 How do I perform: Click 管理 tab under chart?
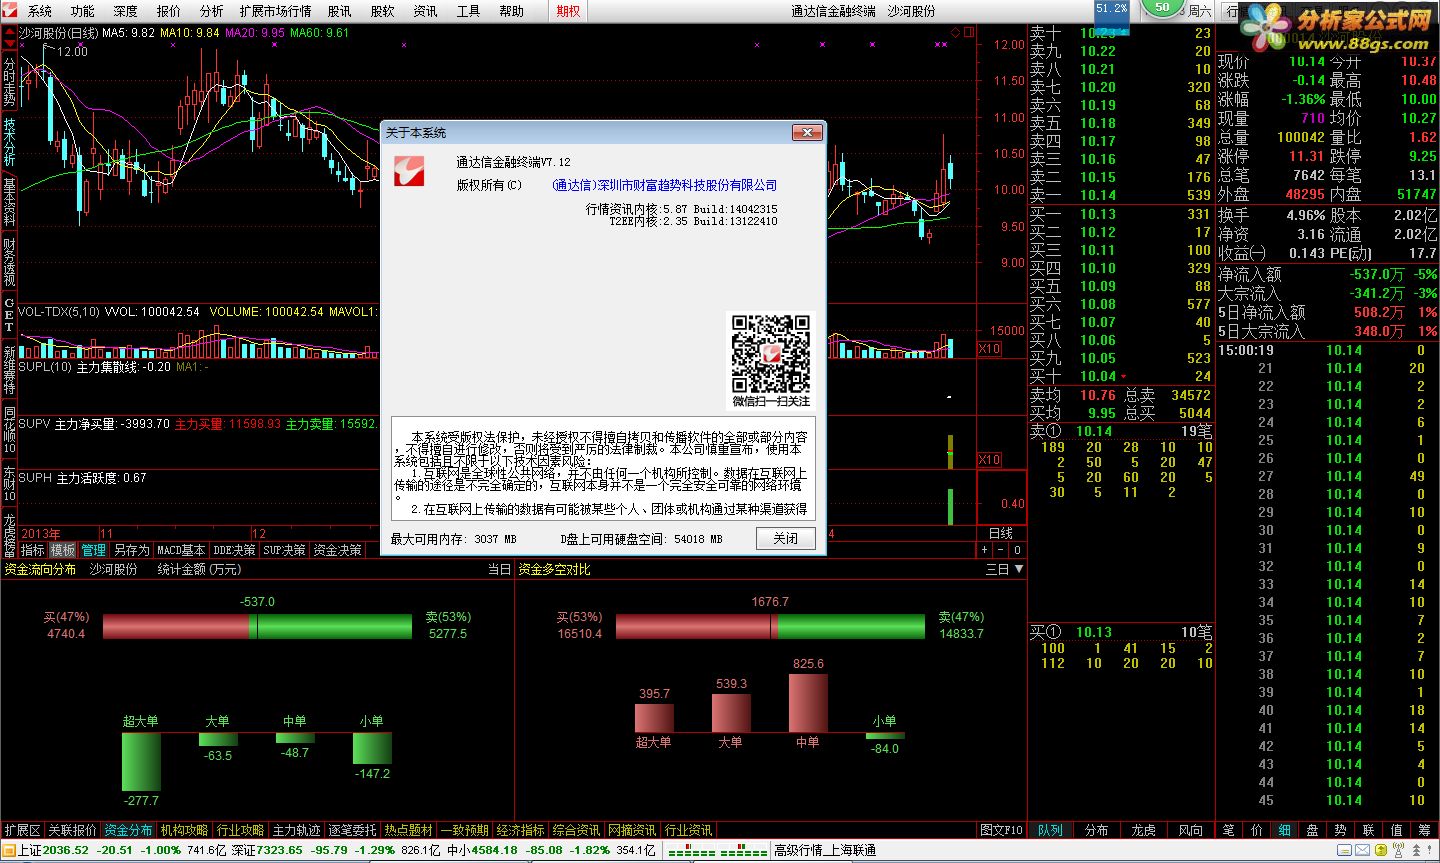(94, 550)
